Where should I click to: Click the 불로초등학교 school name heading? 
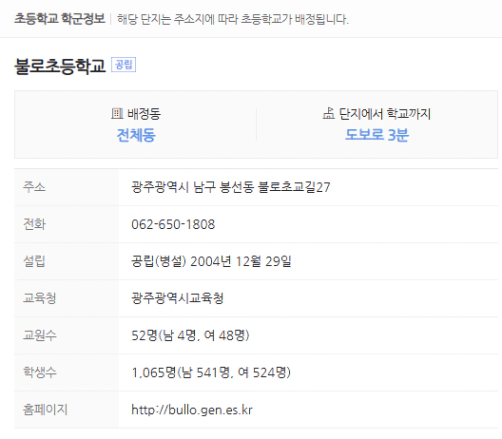(60, 66)
